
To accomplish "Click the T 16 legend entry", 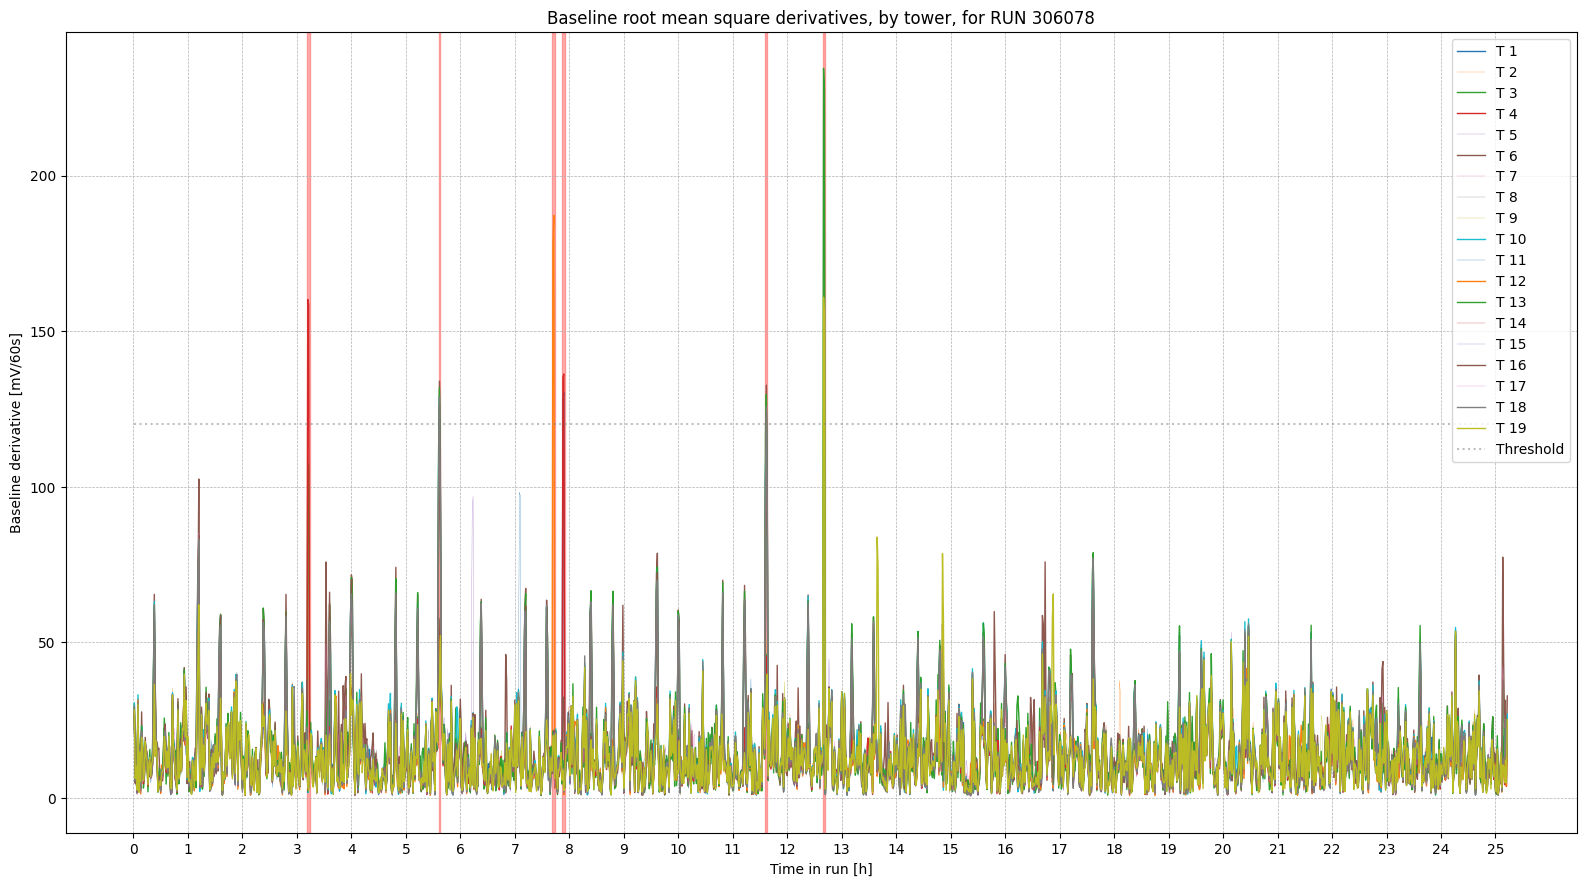I will point(1510,365).
